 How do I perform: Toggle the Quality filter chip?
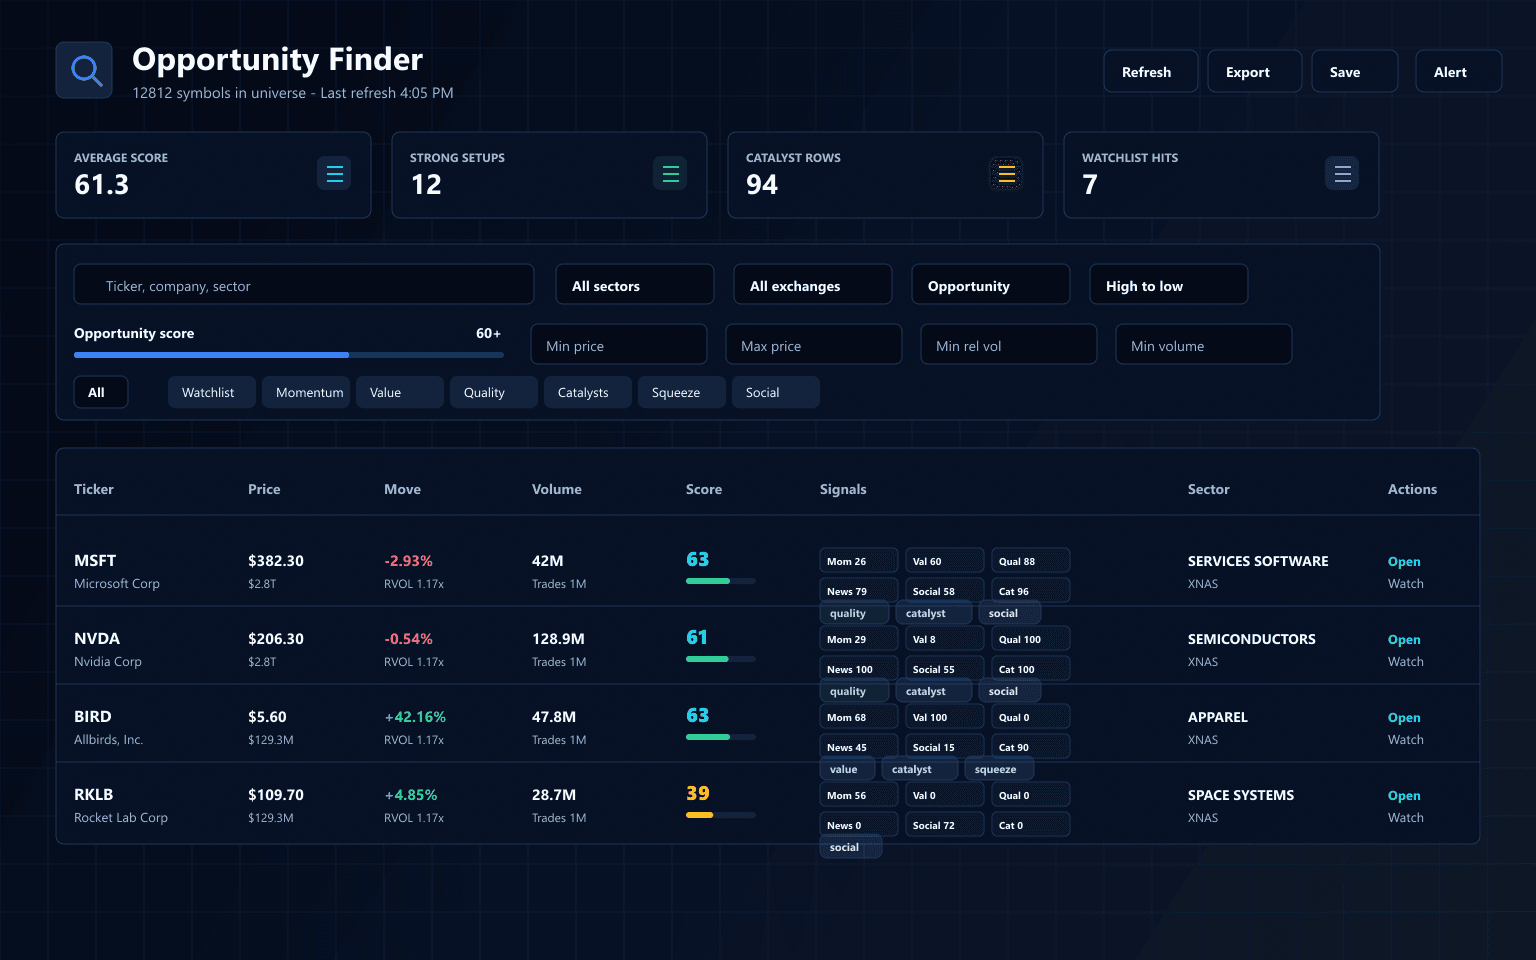click(x=494, y=392)
